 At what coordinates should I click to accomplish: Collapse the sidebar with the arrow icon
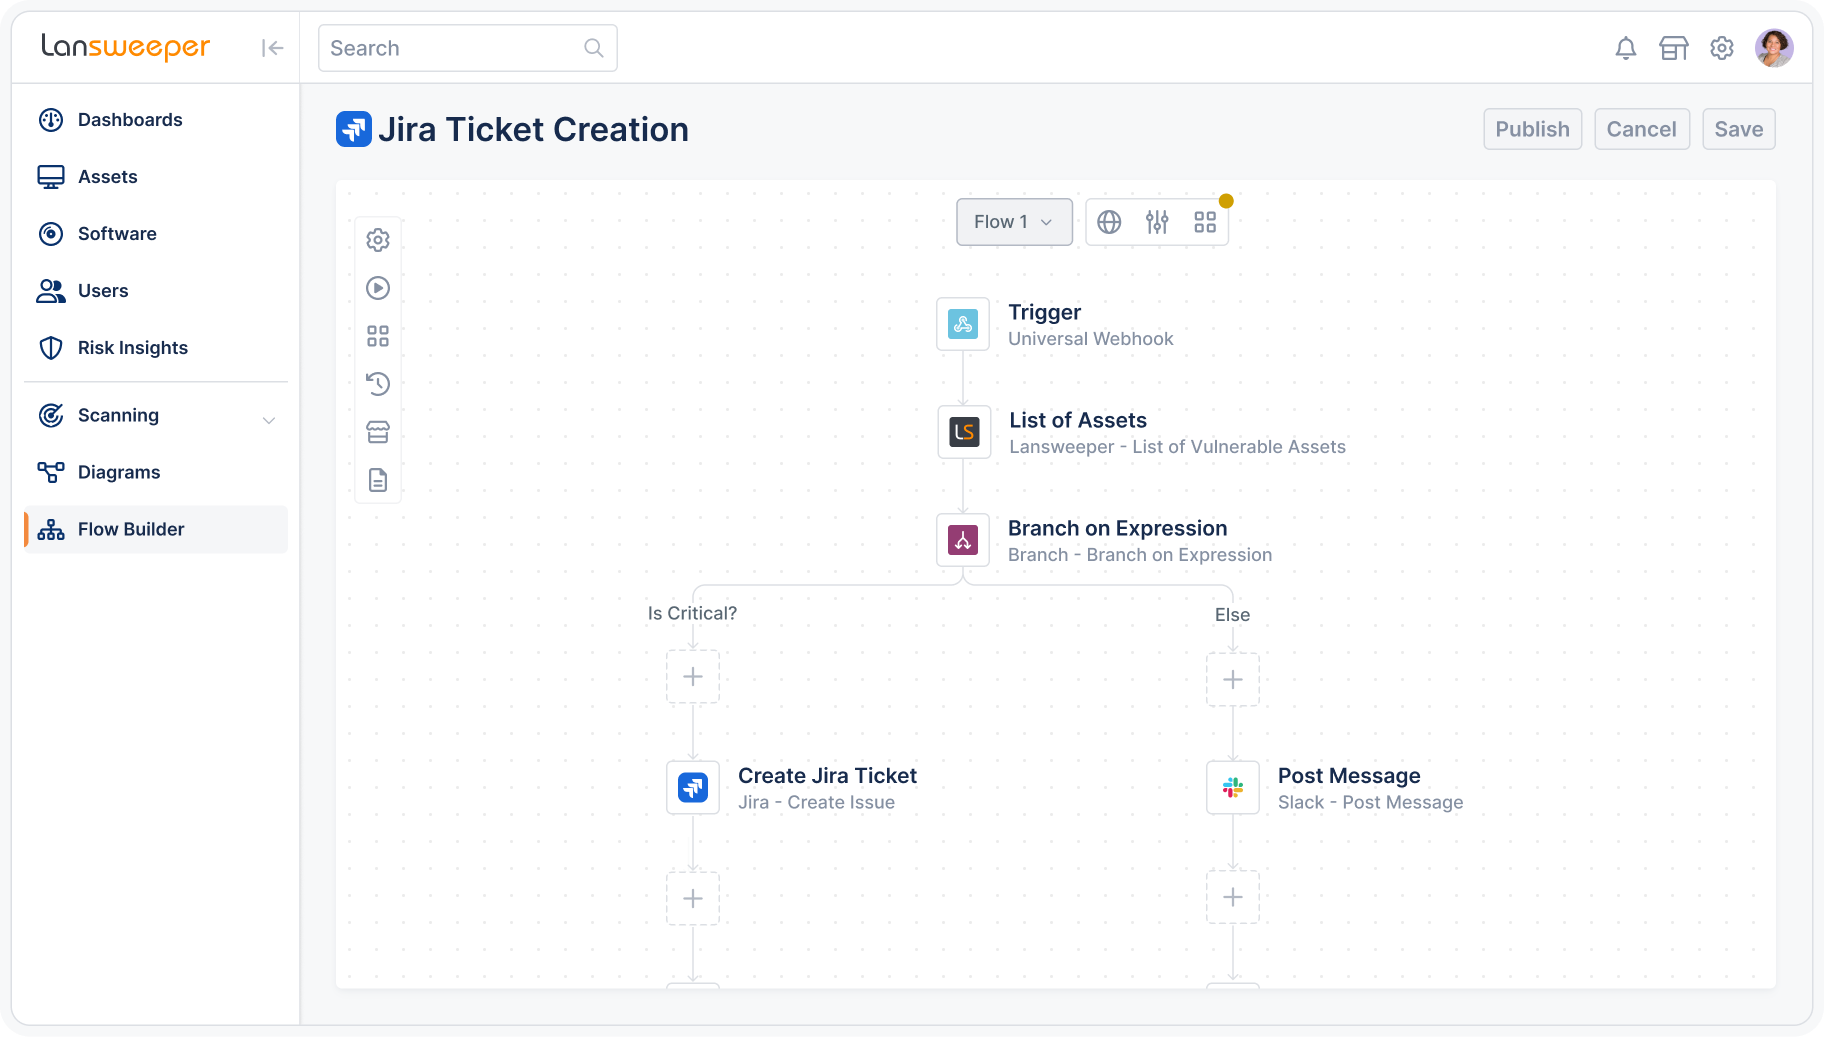point(272,48)
